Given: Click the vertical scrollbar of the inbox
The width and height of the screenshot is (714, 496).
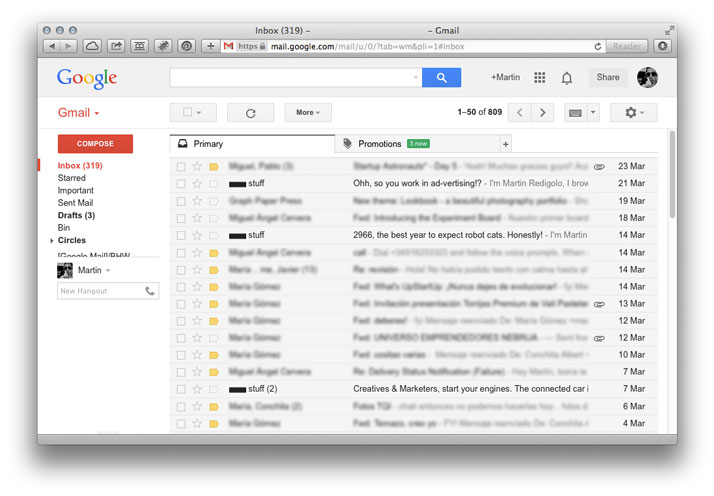Looking at the screenshot, I should pyautogui.click(x=672, y=174).
